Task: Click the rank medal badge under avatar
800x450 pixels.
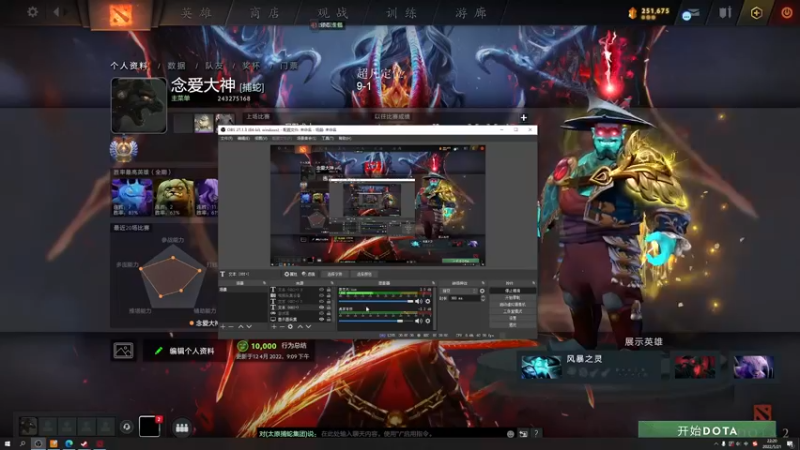Action: point(123,149)
